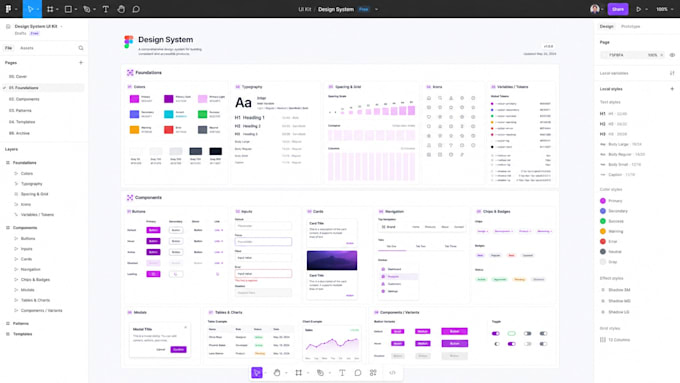Select the Comment tool in bottom toolbar

(358, 373)
